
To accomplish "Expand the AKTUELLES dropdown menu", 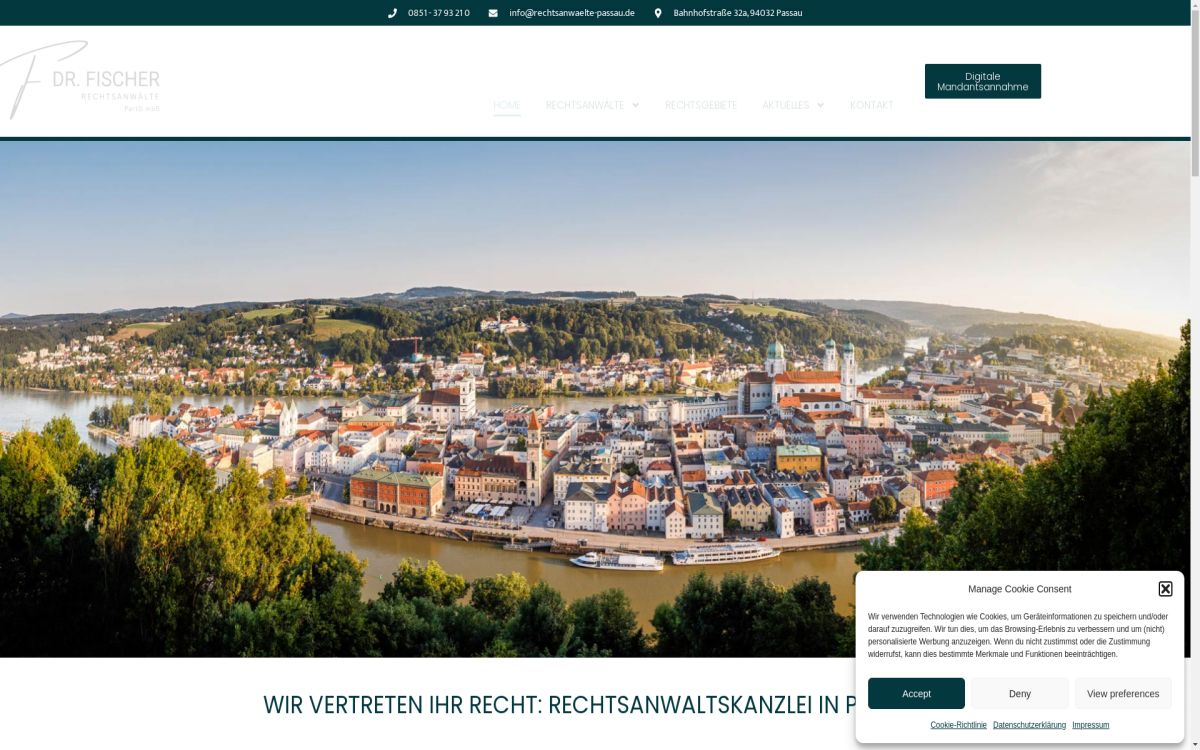I will point(793,104).
